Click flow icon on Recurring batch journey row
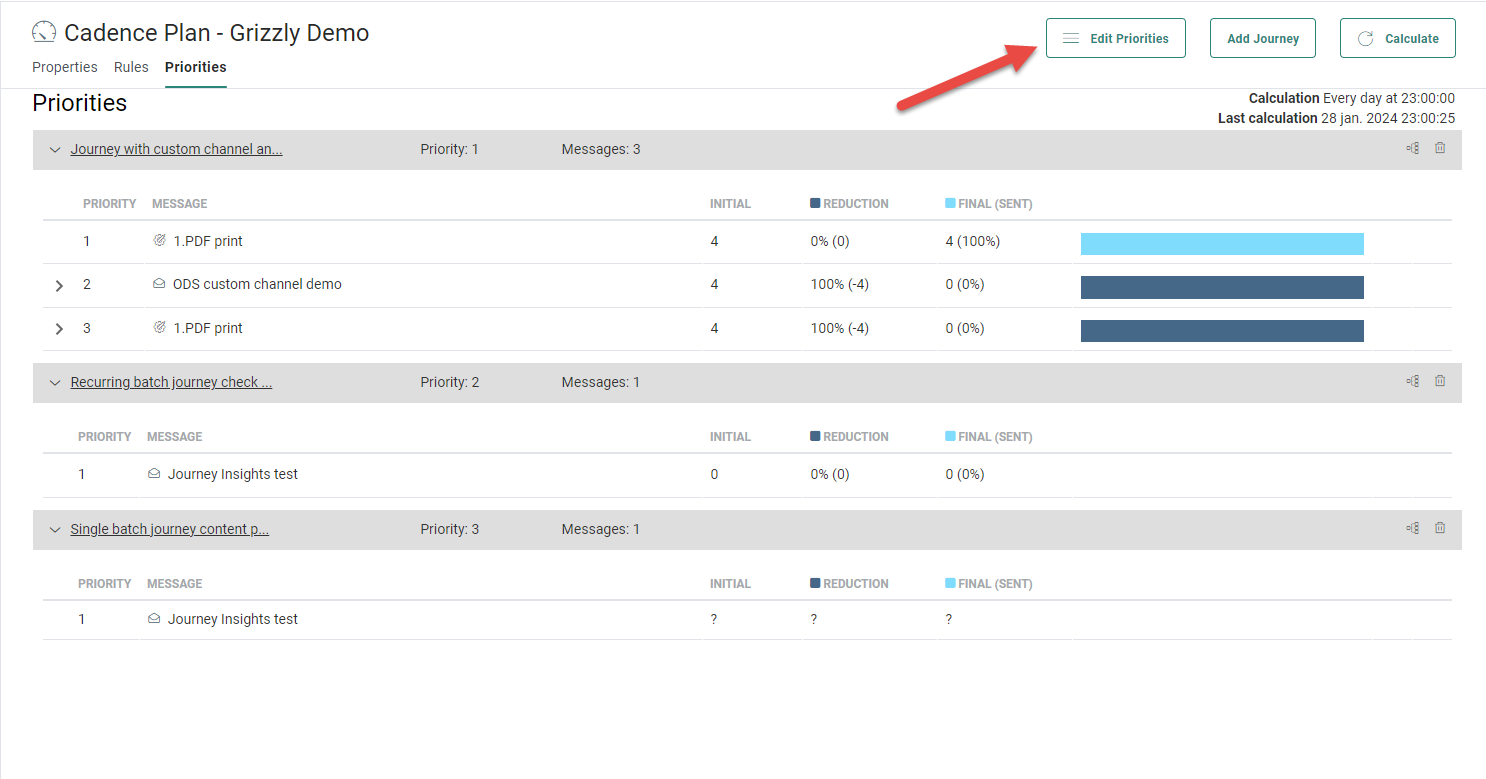 click(x=1412, y=381)
